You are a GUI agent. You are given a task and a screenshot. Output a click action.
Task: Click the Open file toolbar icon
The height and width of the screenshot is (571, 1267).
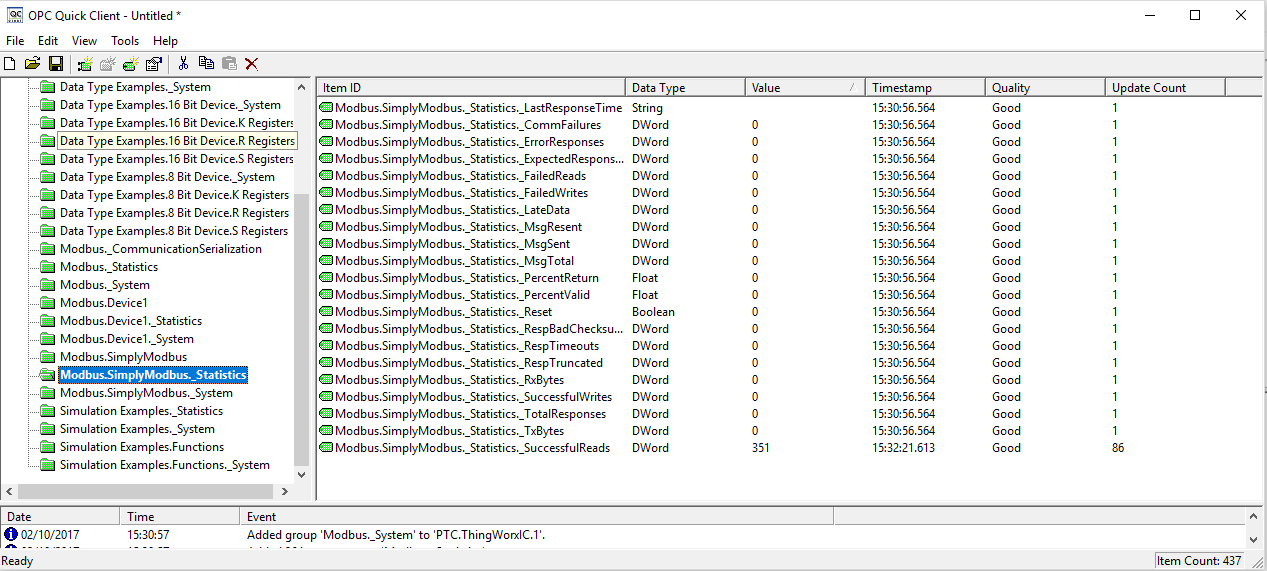point(32,64)
